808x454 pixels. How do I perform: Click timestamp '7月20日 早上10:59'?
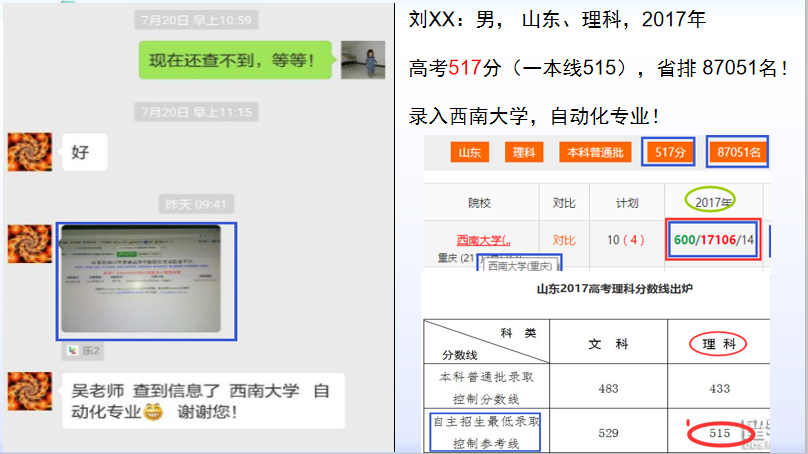pos(196,20)
